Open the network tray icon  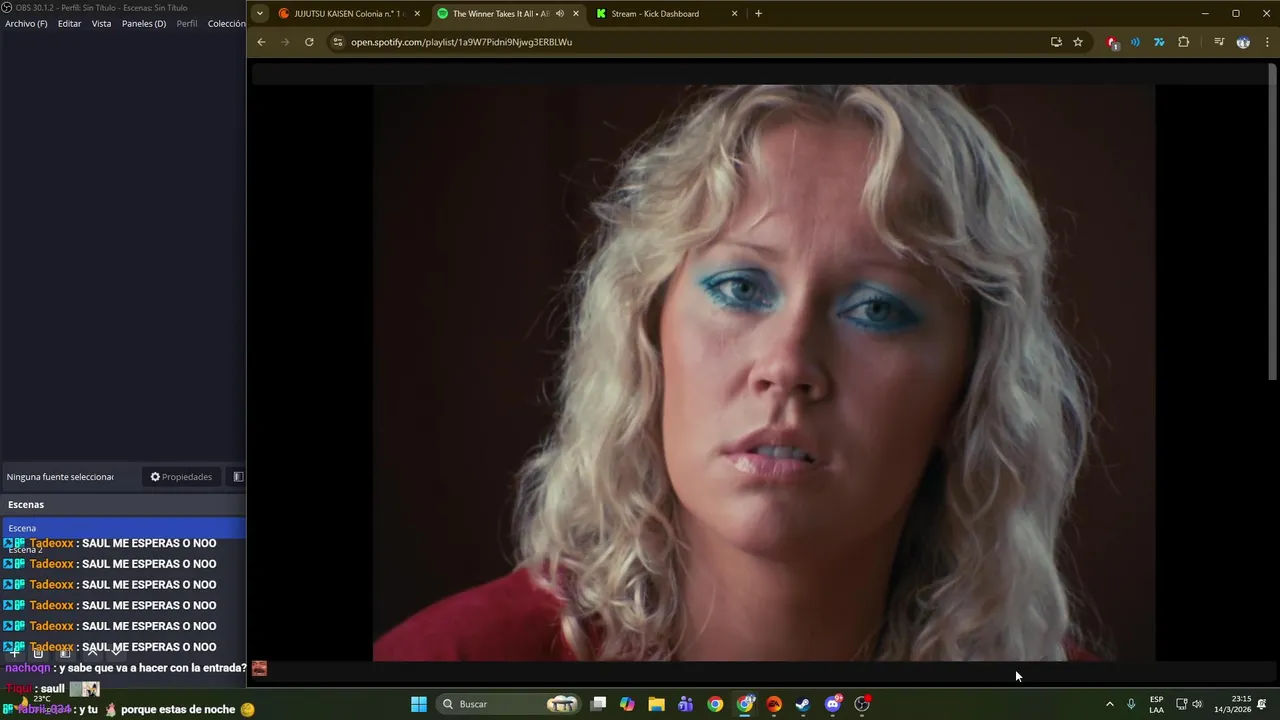pyautogui.click(x=1181, y=704)
